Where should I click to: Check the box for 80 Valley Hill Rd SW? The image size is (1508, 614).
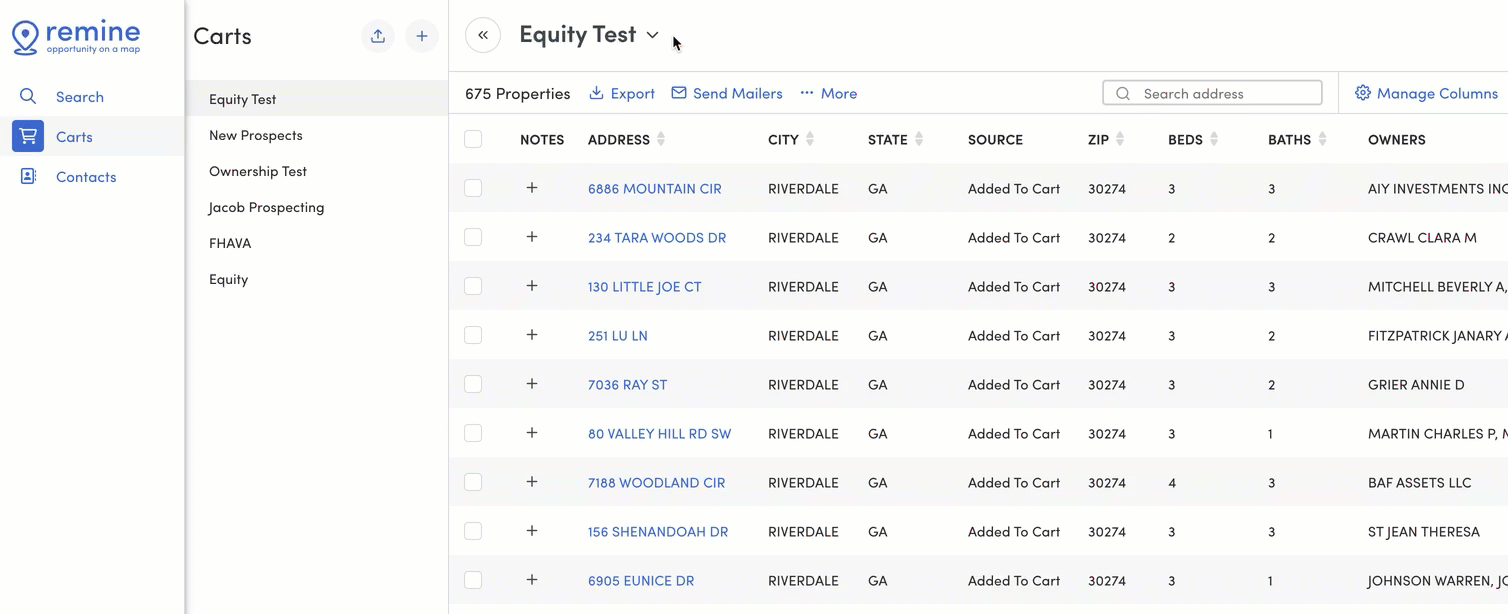pyautogui.click(x=473, y=433)
